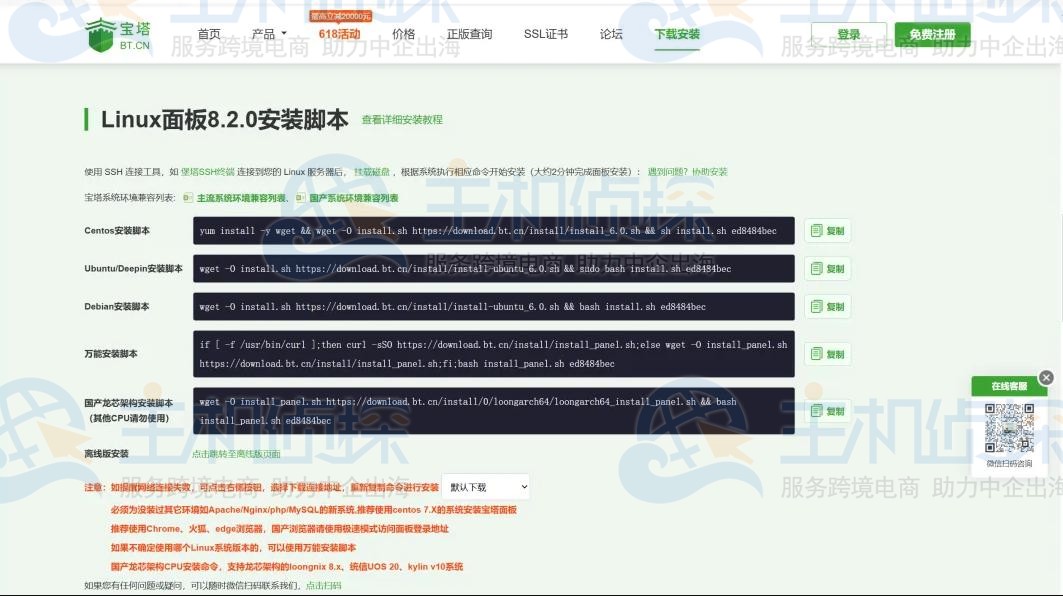Screen dimensions: 1063x596
Task: Click the WeChat QR code image
Action: [1009, 428]
